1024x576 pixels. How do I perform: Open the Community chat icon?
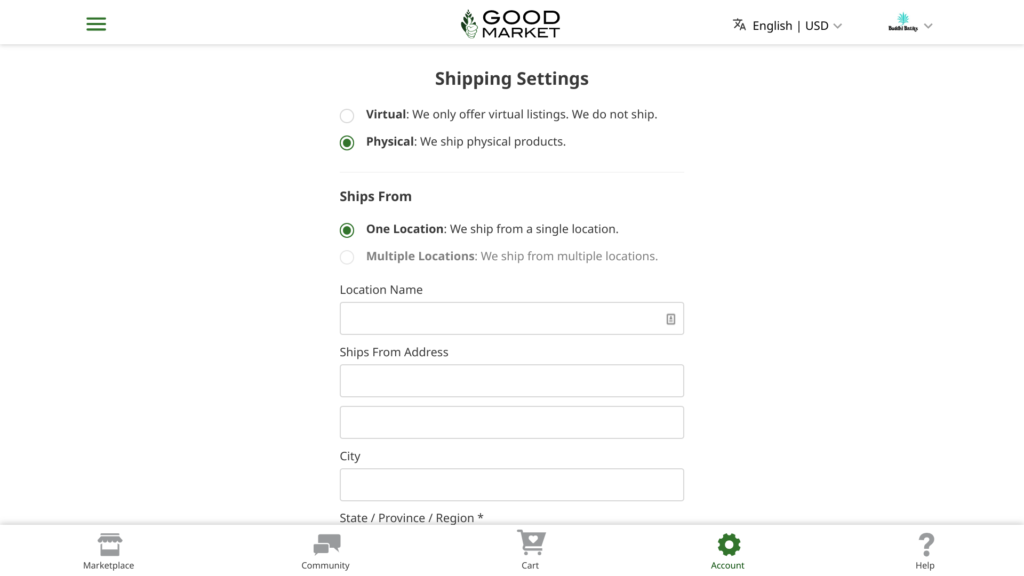click(x=326, y=545)
